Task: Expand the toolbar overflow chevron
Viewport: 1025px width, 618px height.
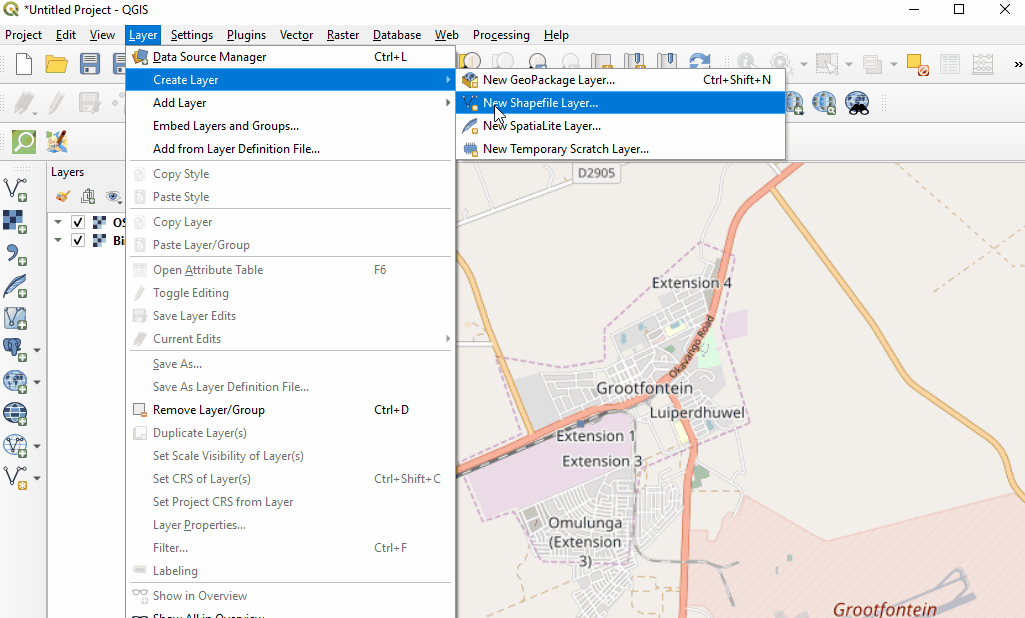Action: [x=1016, y=65]
